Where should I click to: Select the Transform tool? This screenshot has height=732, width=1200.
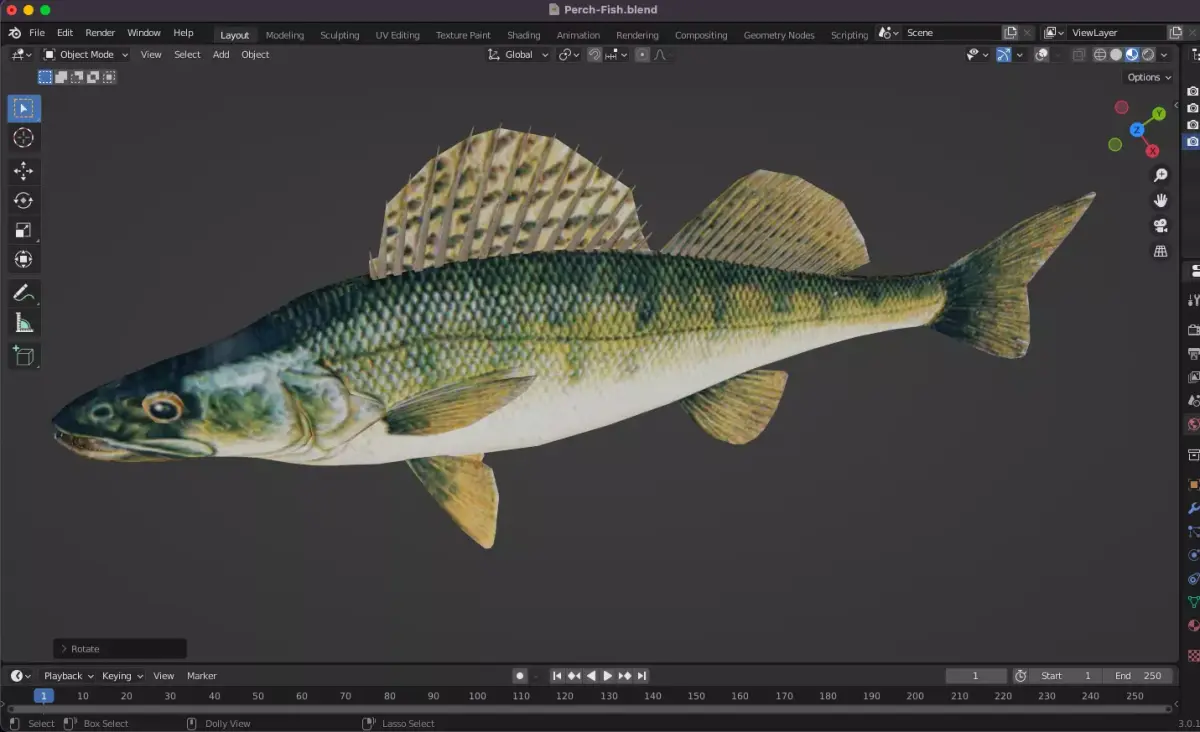pyautogui.click(x=24, y=259)
